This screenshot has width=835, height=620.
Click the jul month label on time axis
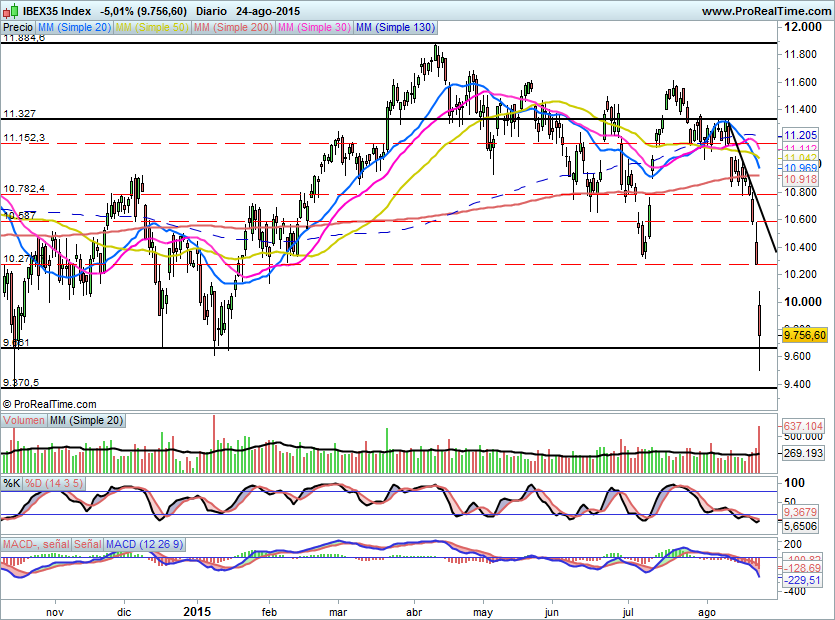pyautogui.click(x=628, y=613)
